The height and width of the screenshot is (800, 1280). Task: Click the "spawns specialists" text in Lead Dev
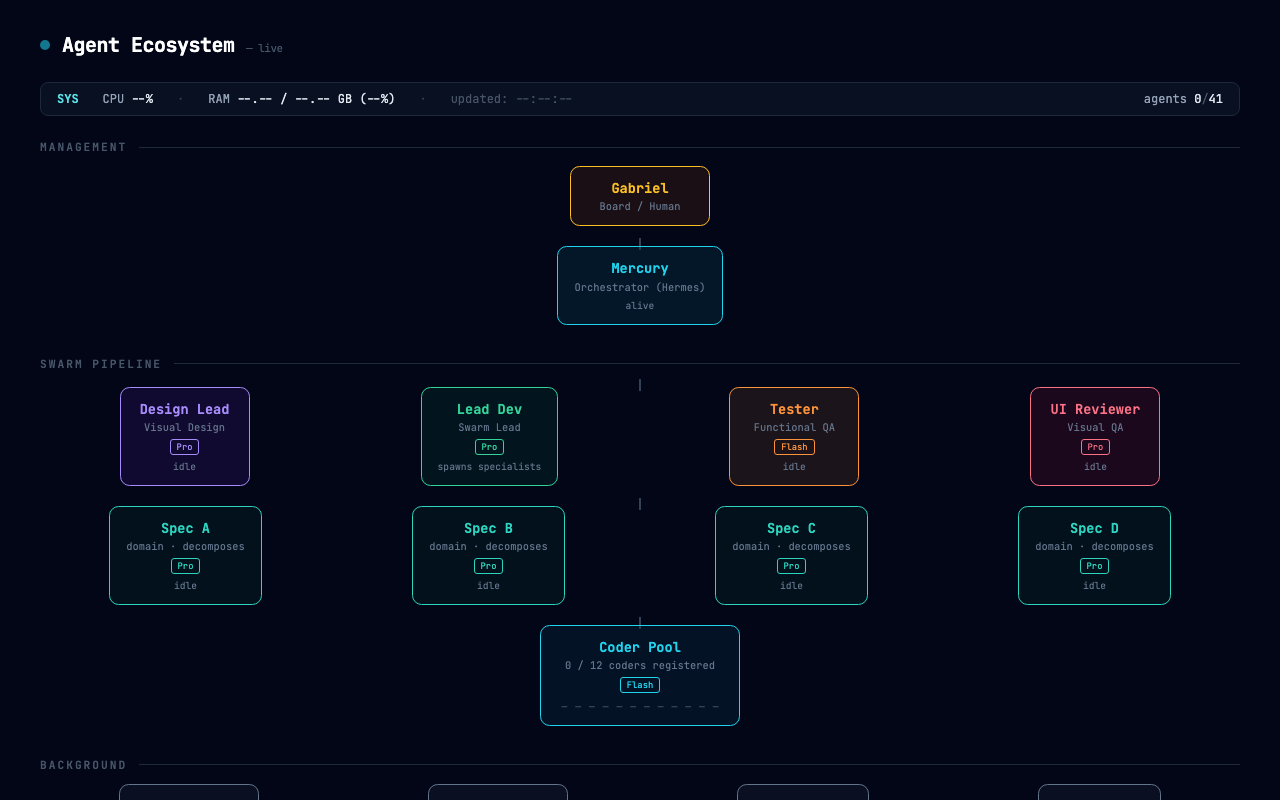[489, 467]
